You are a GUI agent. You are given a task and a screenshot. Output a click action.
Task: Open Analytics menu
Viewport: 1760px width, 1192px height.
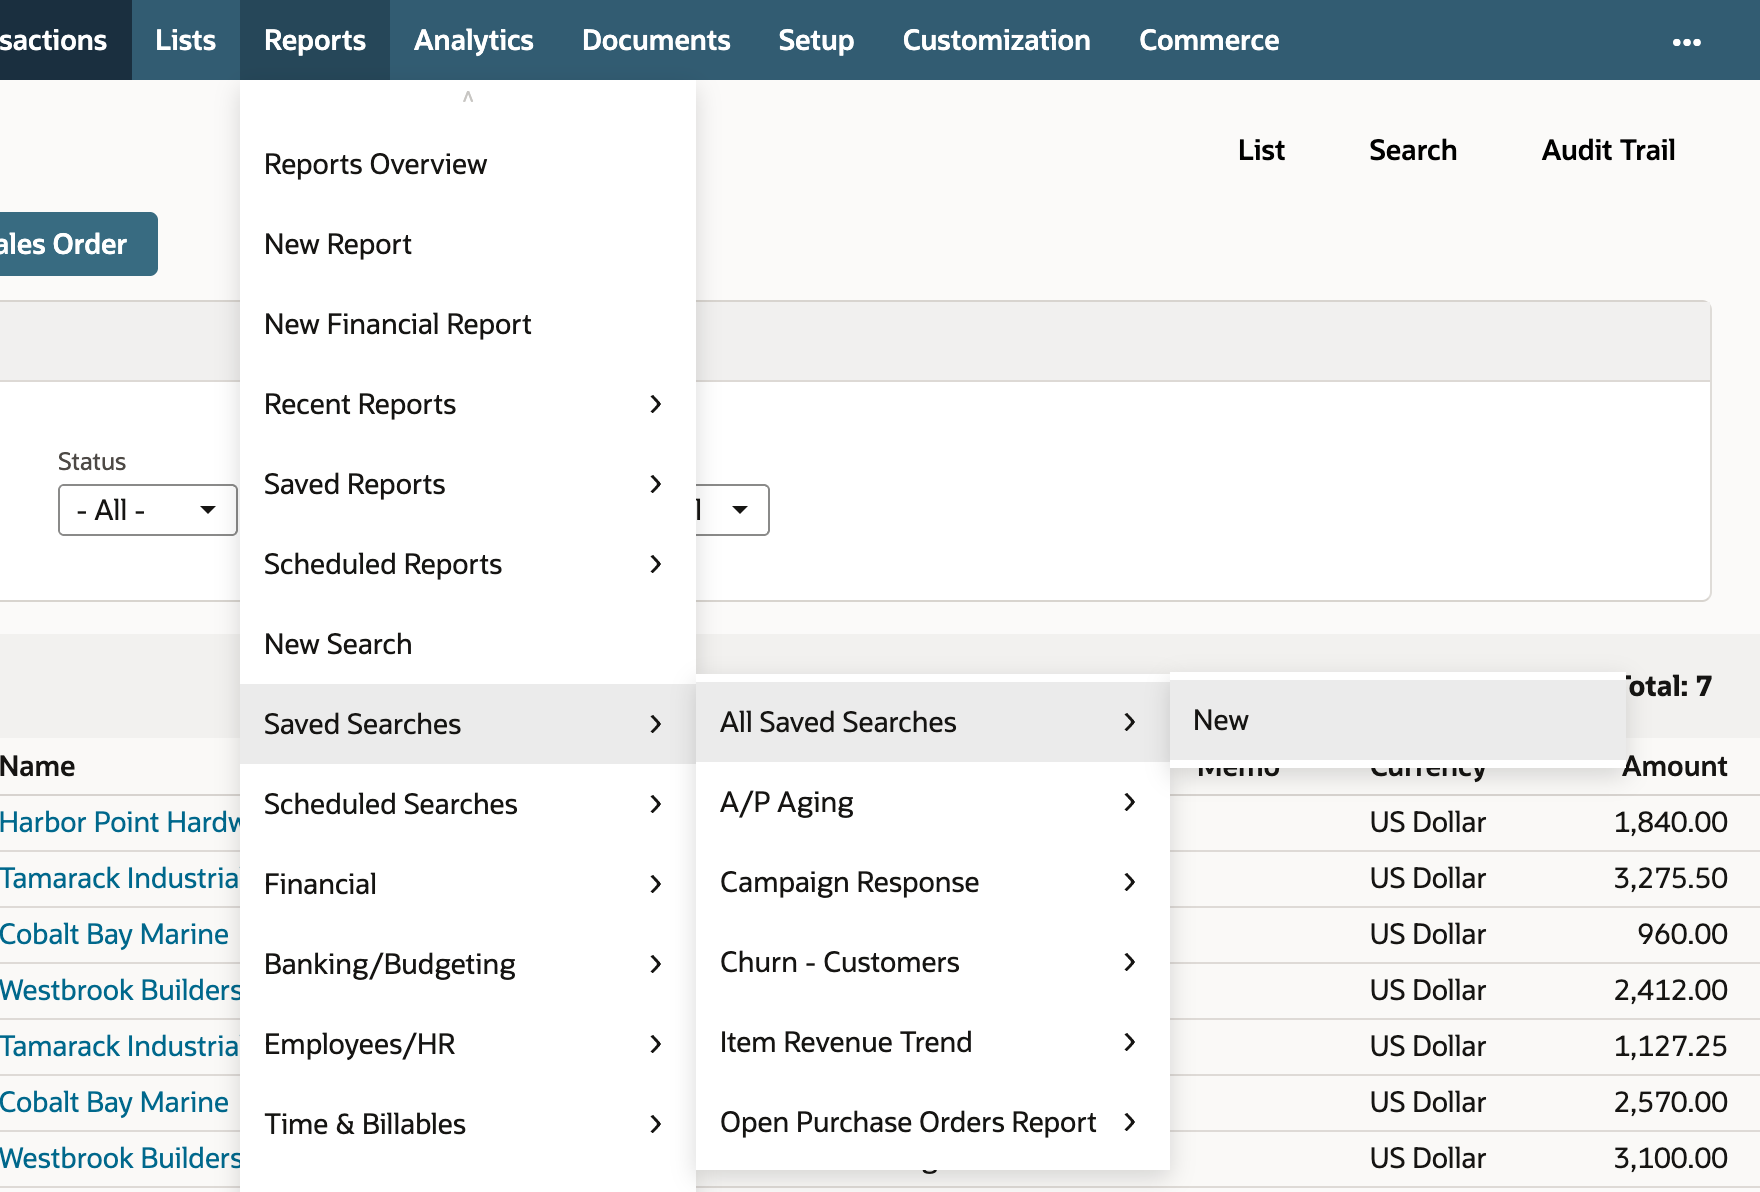pos(474,40)
